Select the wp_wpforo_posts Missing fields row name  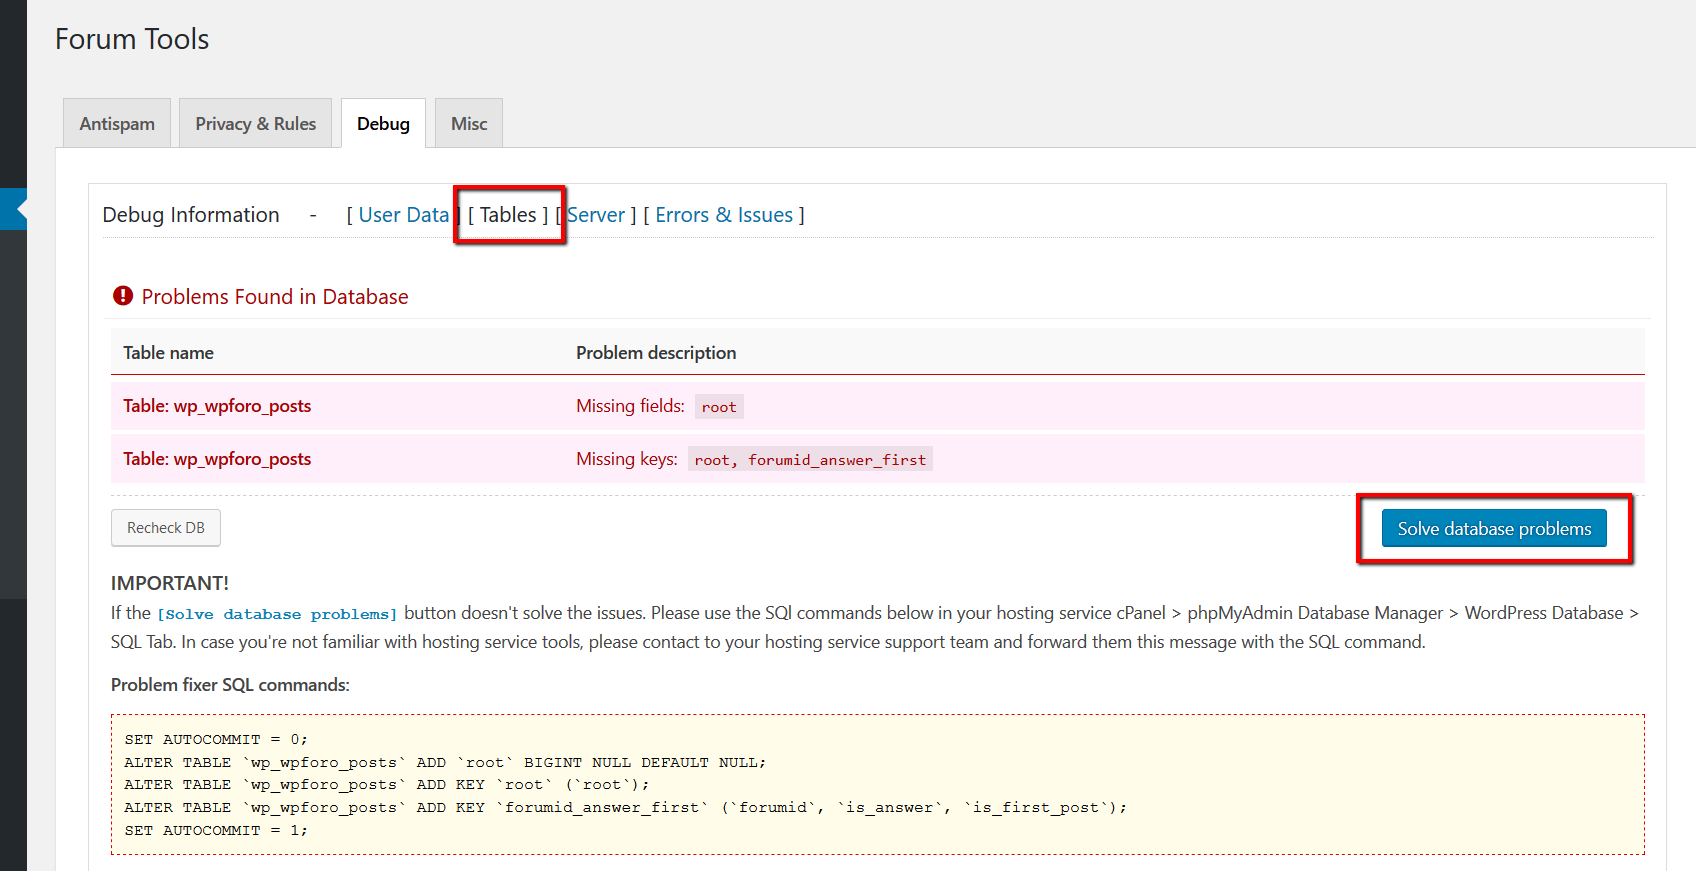click(x=217, y=406)
